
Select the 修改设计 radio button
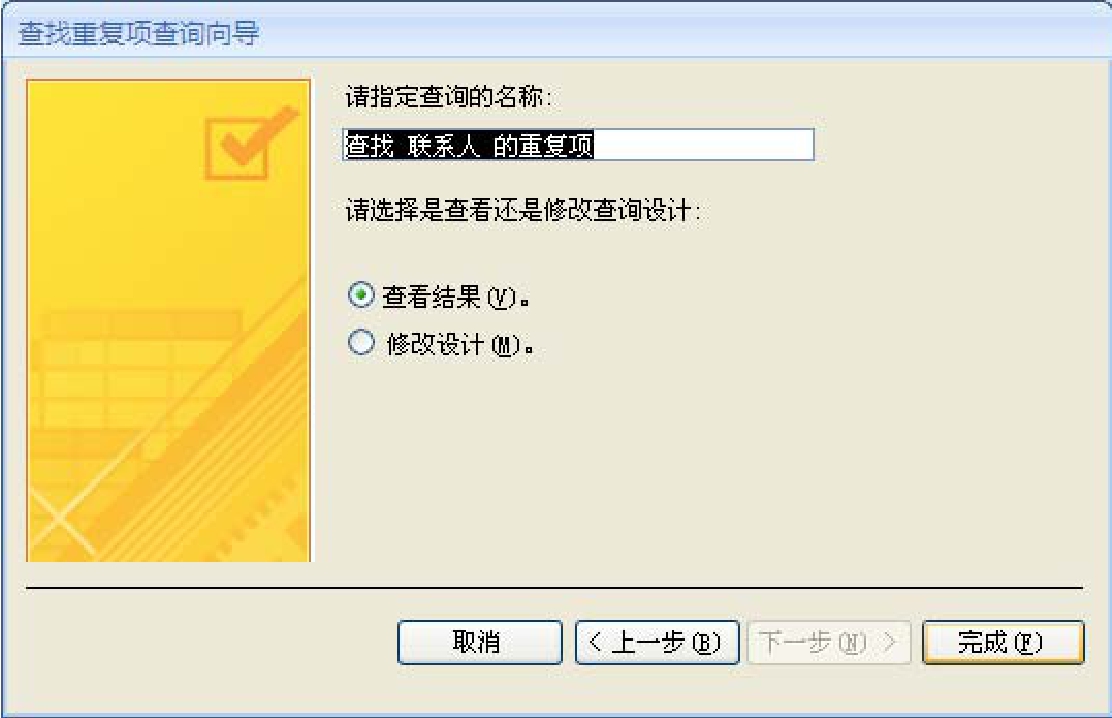361,343
